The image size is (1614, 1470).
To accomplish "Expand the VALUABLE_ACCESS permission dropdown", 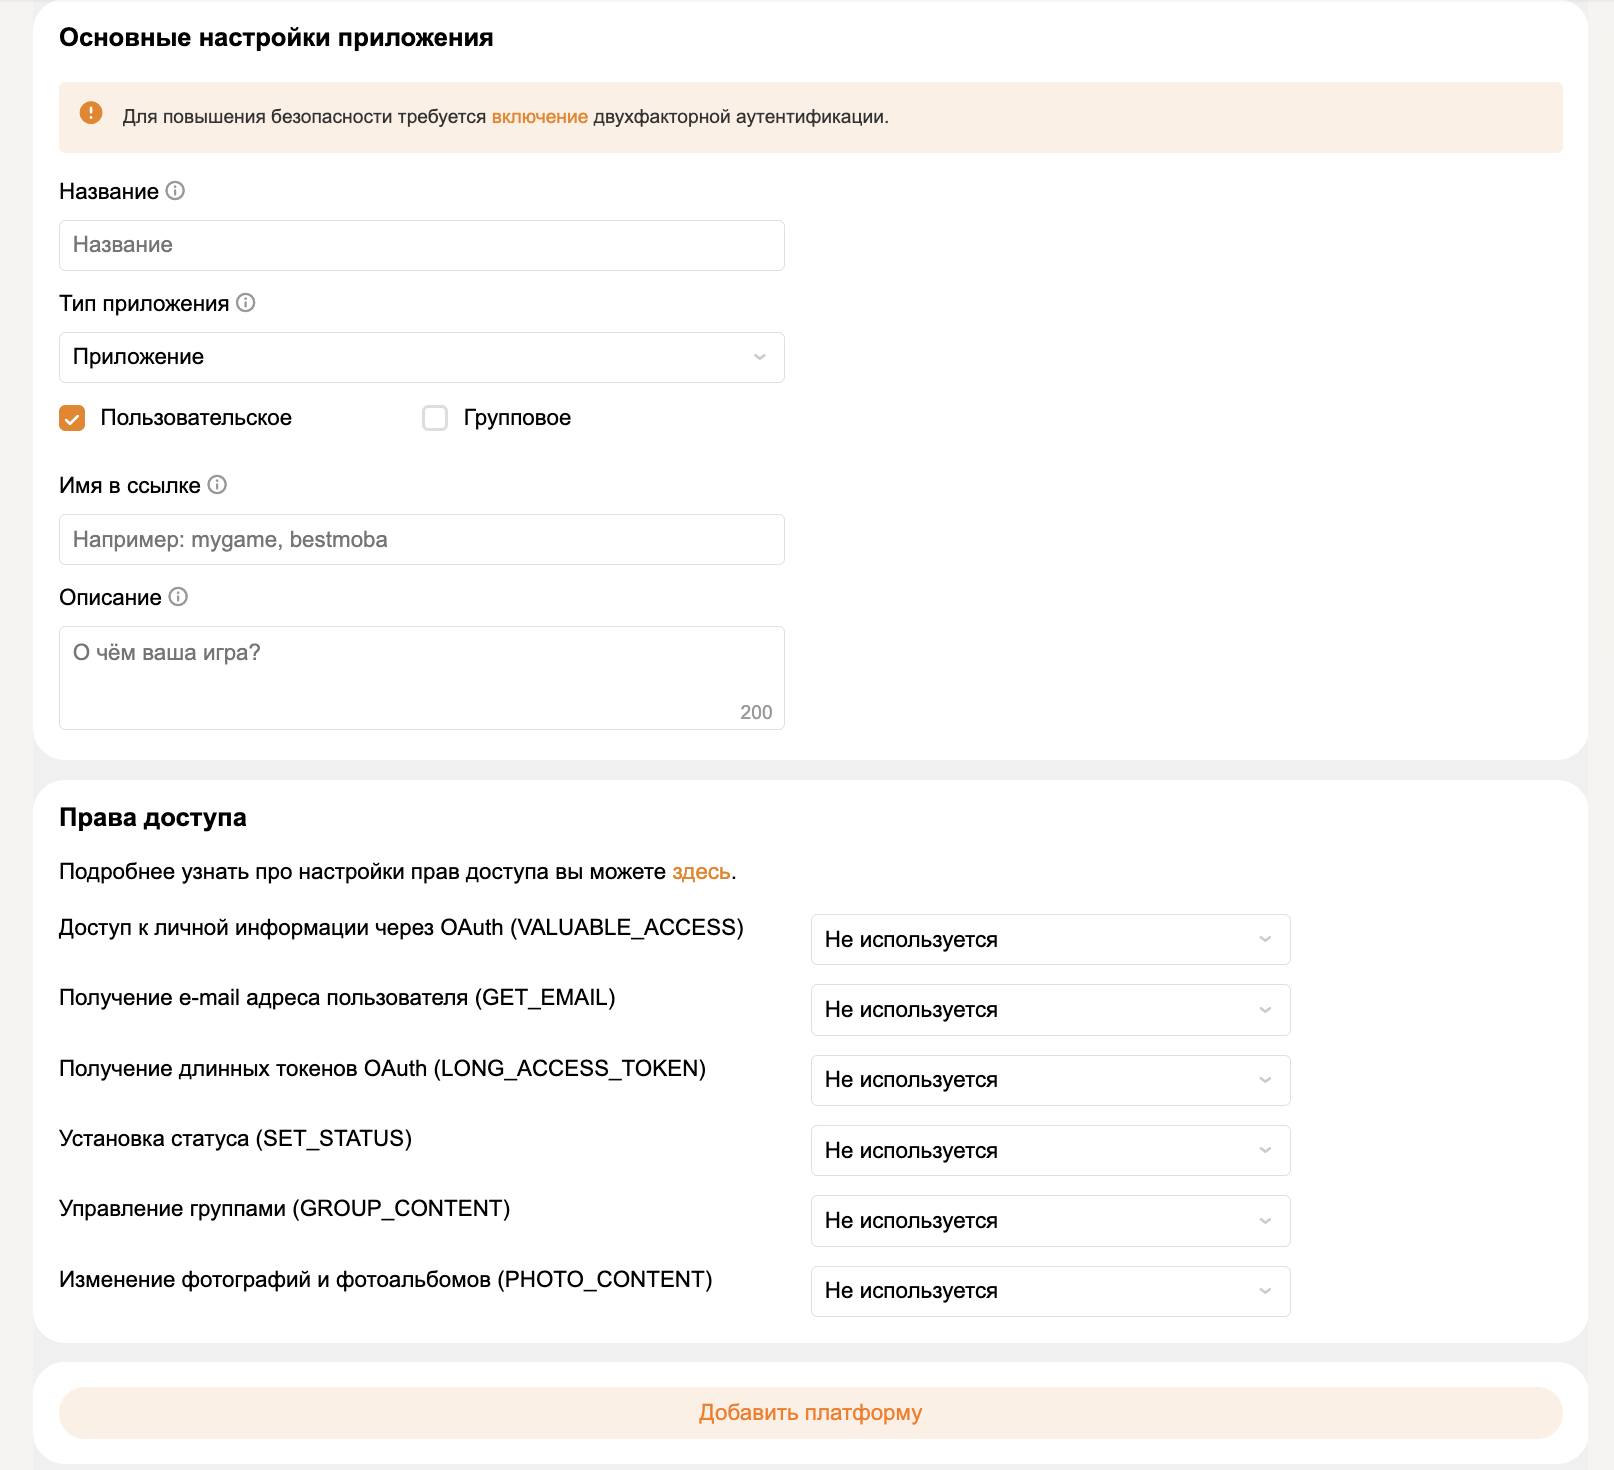I will 1050,940.
